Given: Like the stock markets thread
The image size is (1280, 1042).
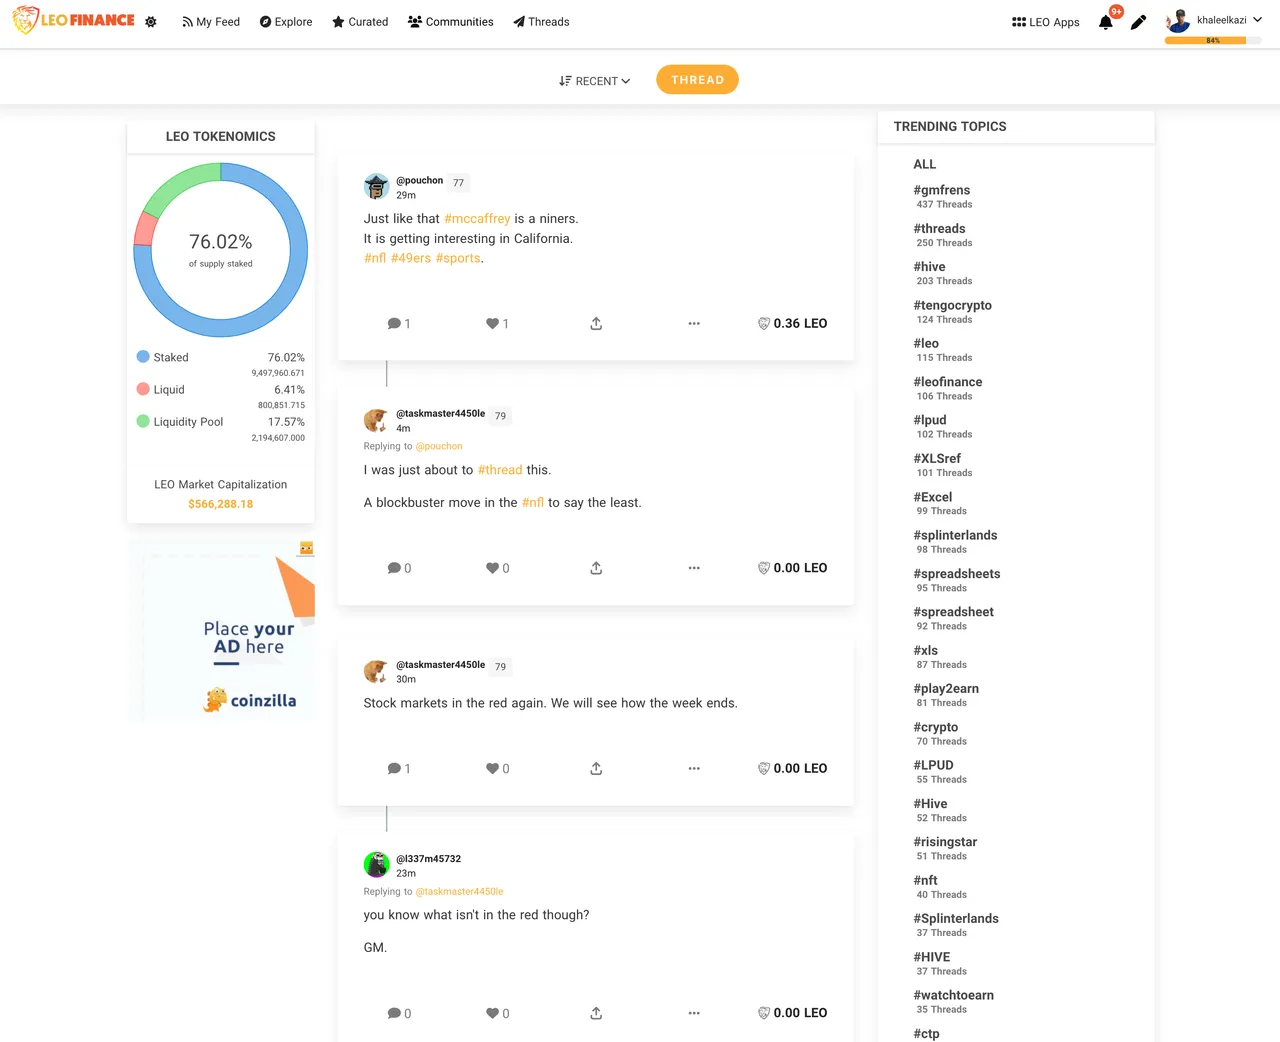Looking at the screenshot, I should pyautogui.click(x=497, y=769).
